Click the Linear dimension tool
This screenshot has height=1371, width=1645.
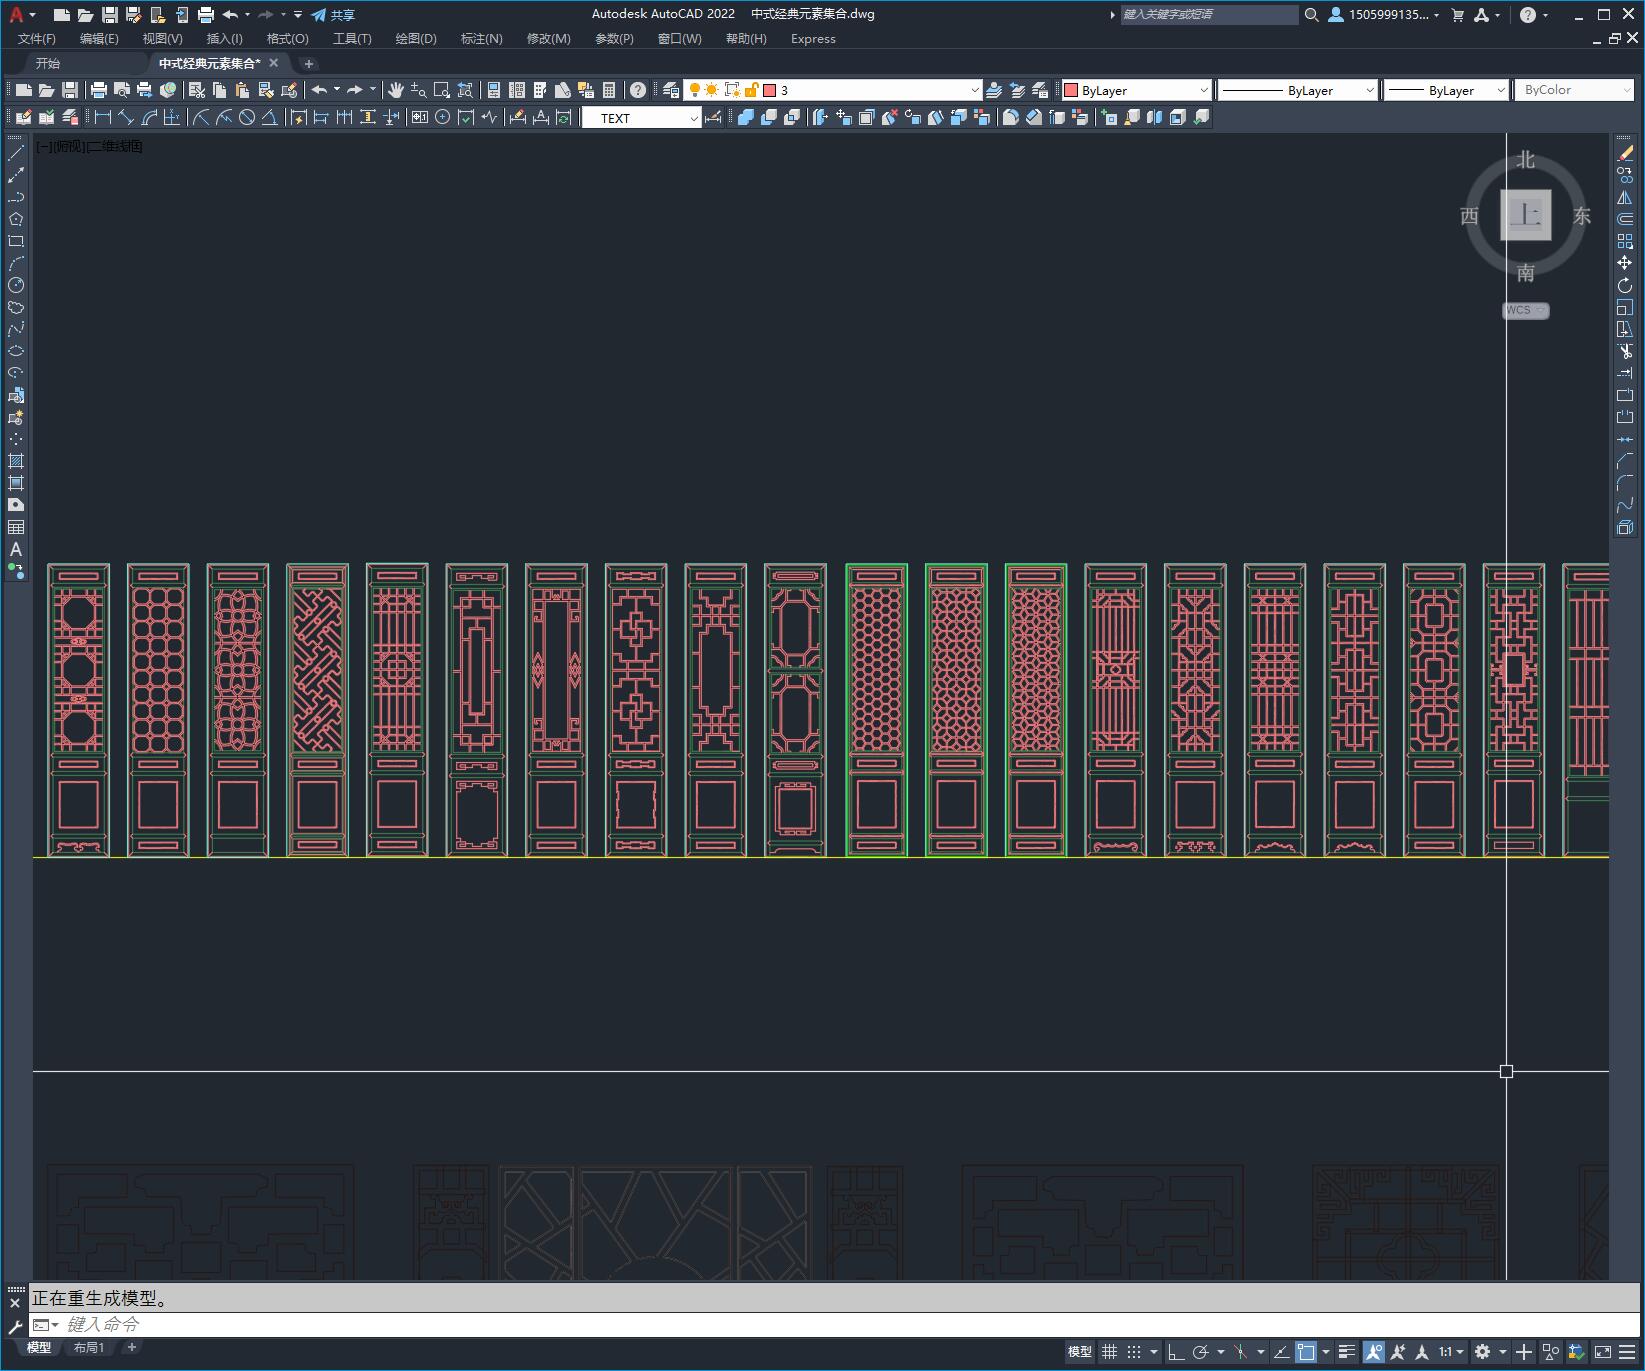[x=102, y=117]
